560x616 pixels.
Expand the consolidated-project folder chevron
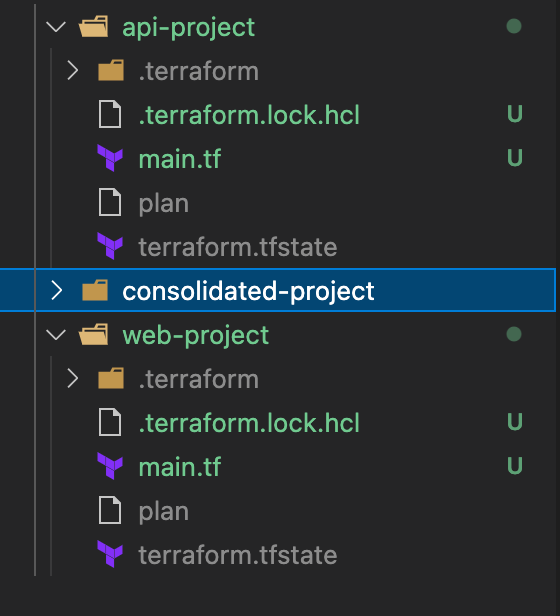pyautogui.click(x=57, y=291)
